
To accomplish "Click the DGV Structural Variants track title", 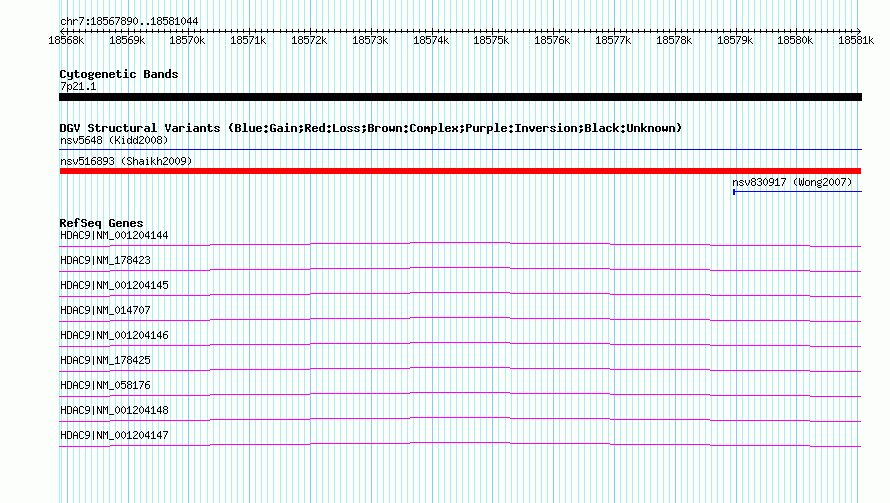I will pyautogui.click(x=371, y=128).
